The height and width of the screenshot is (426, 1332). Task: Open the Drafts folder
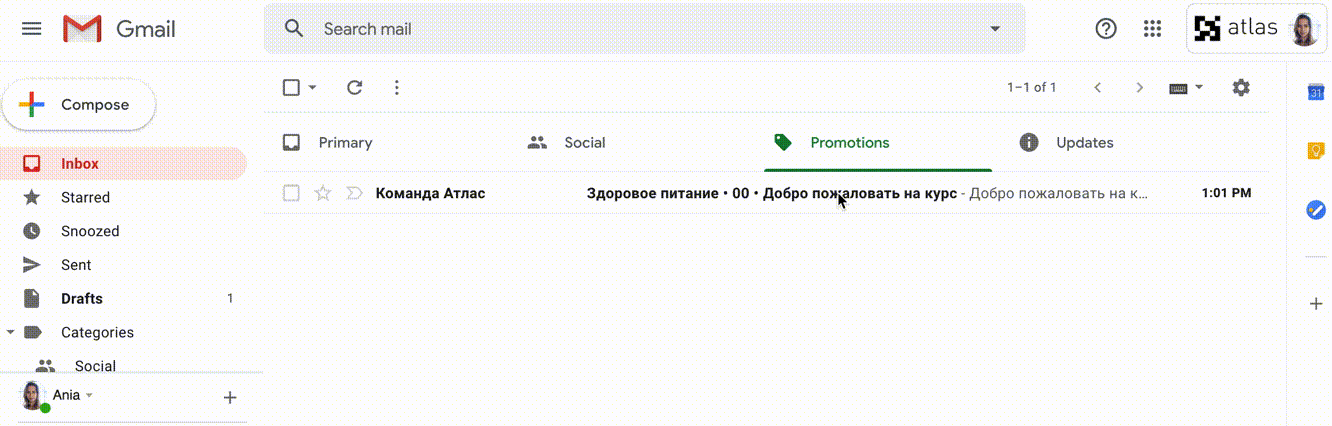tap(82, 299)
